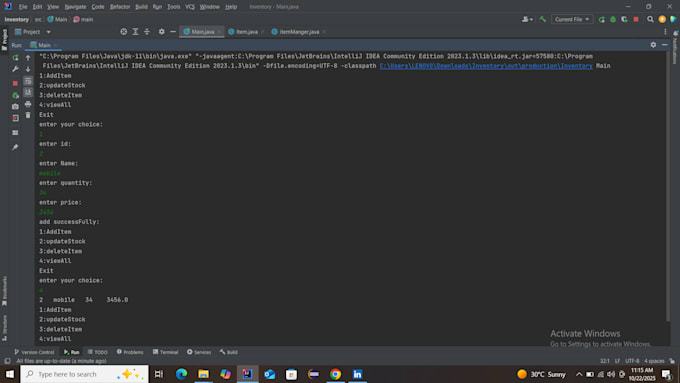The height and width of the screenshot is (383, 680).
Task: Click UTF-8 encoding in status bar
Action: coord(632,360)
